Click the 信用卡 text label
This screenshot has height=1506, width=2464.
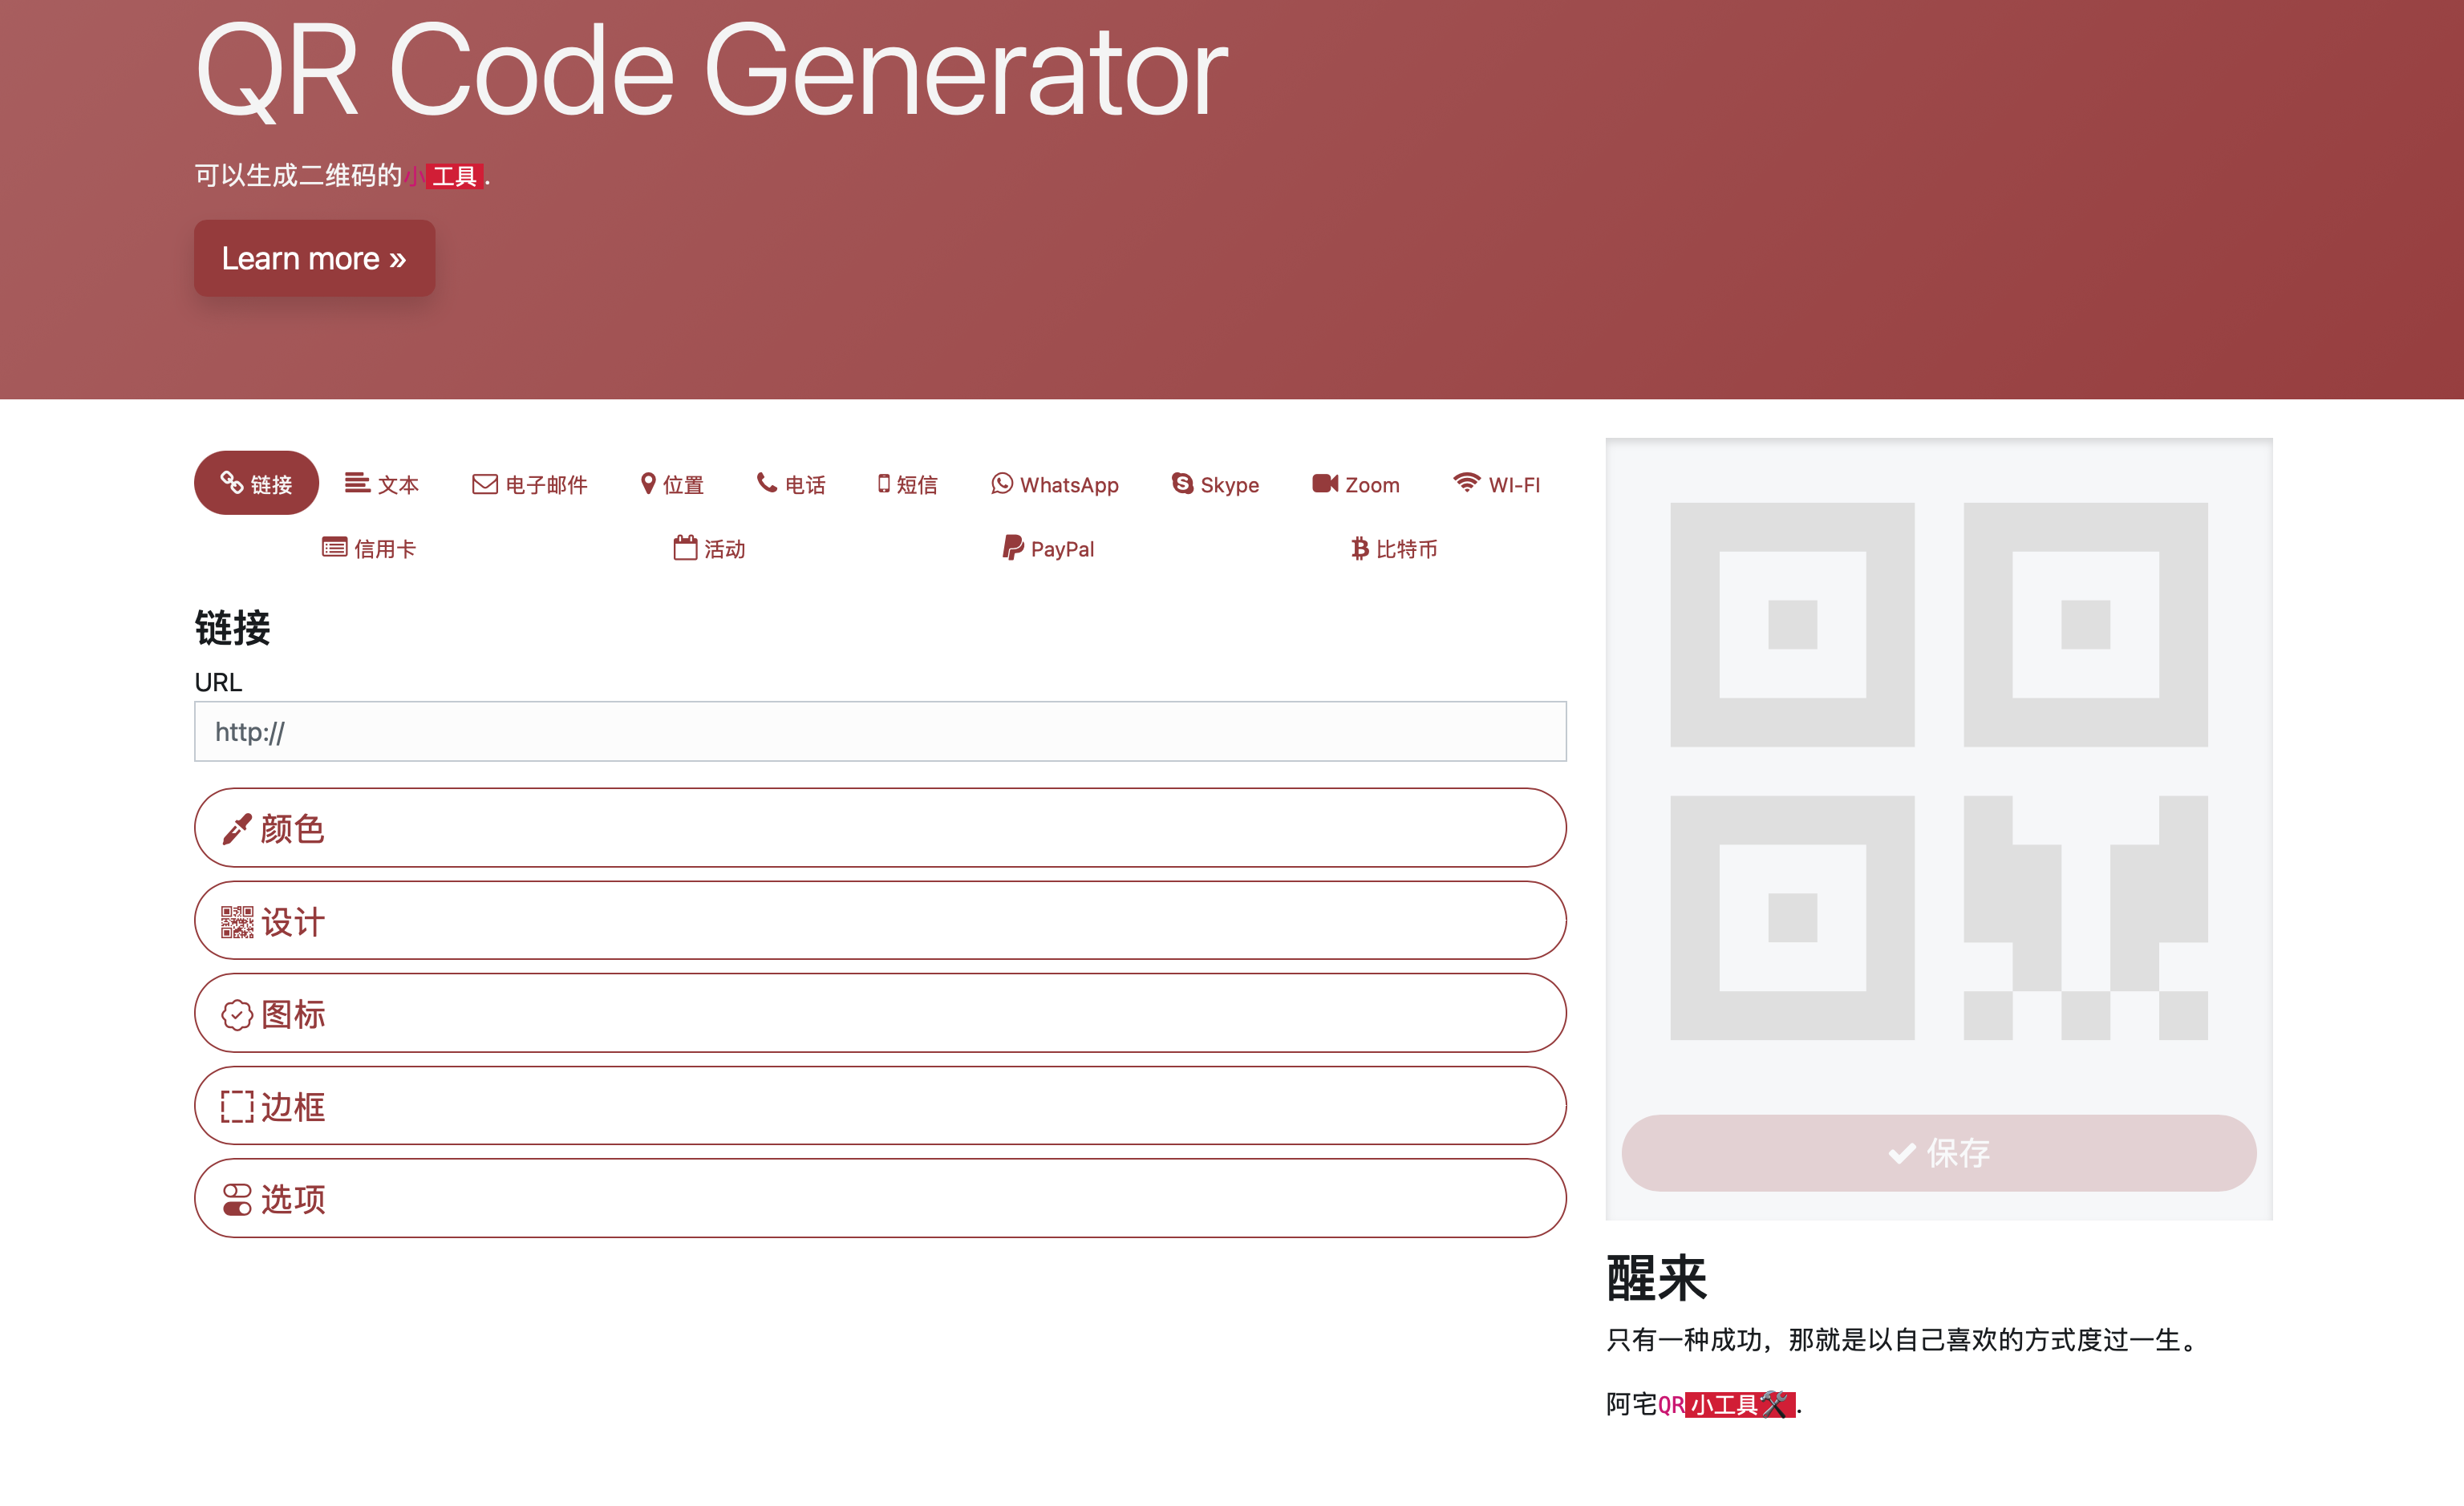pos(385,549)
